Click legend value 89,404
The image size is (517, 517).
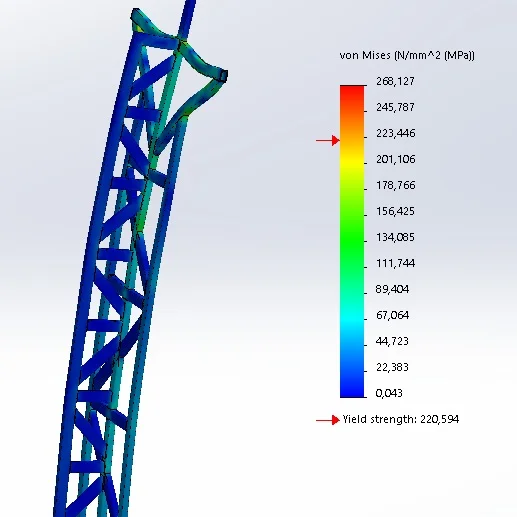(392, 289)
